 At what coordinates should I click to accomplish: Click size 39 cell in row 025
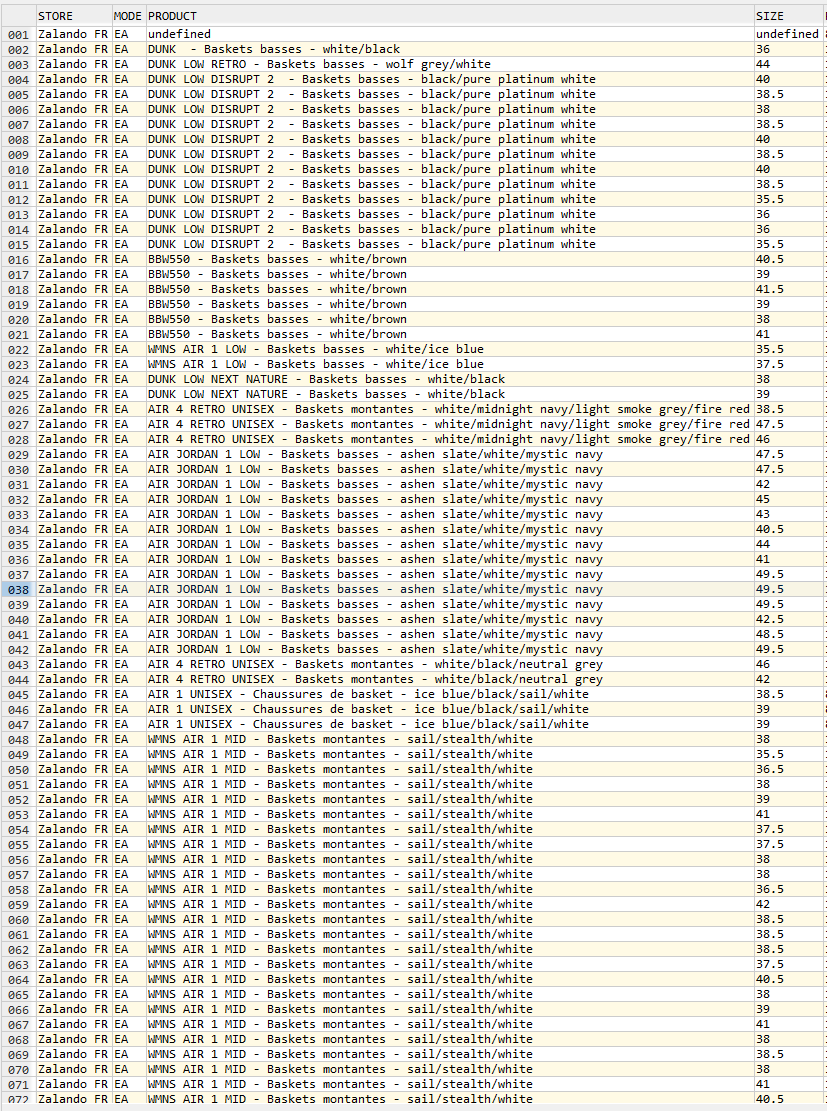click(x=789, y=394)
